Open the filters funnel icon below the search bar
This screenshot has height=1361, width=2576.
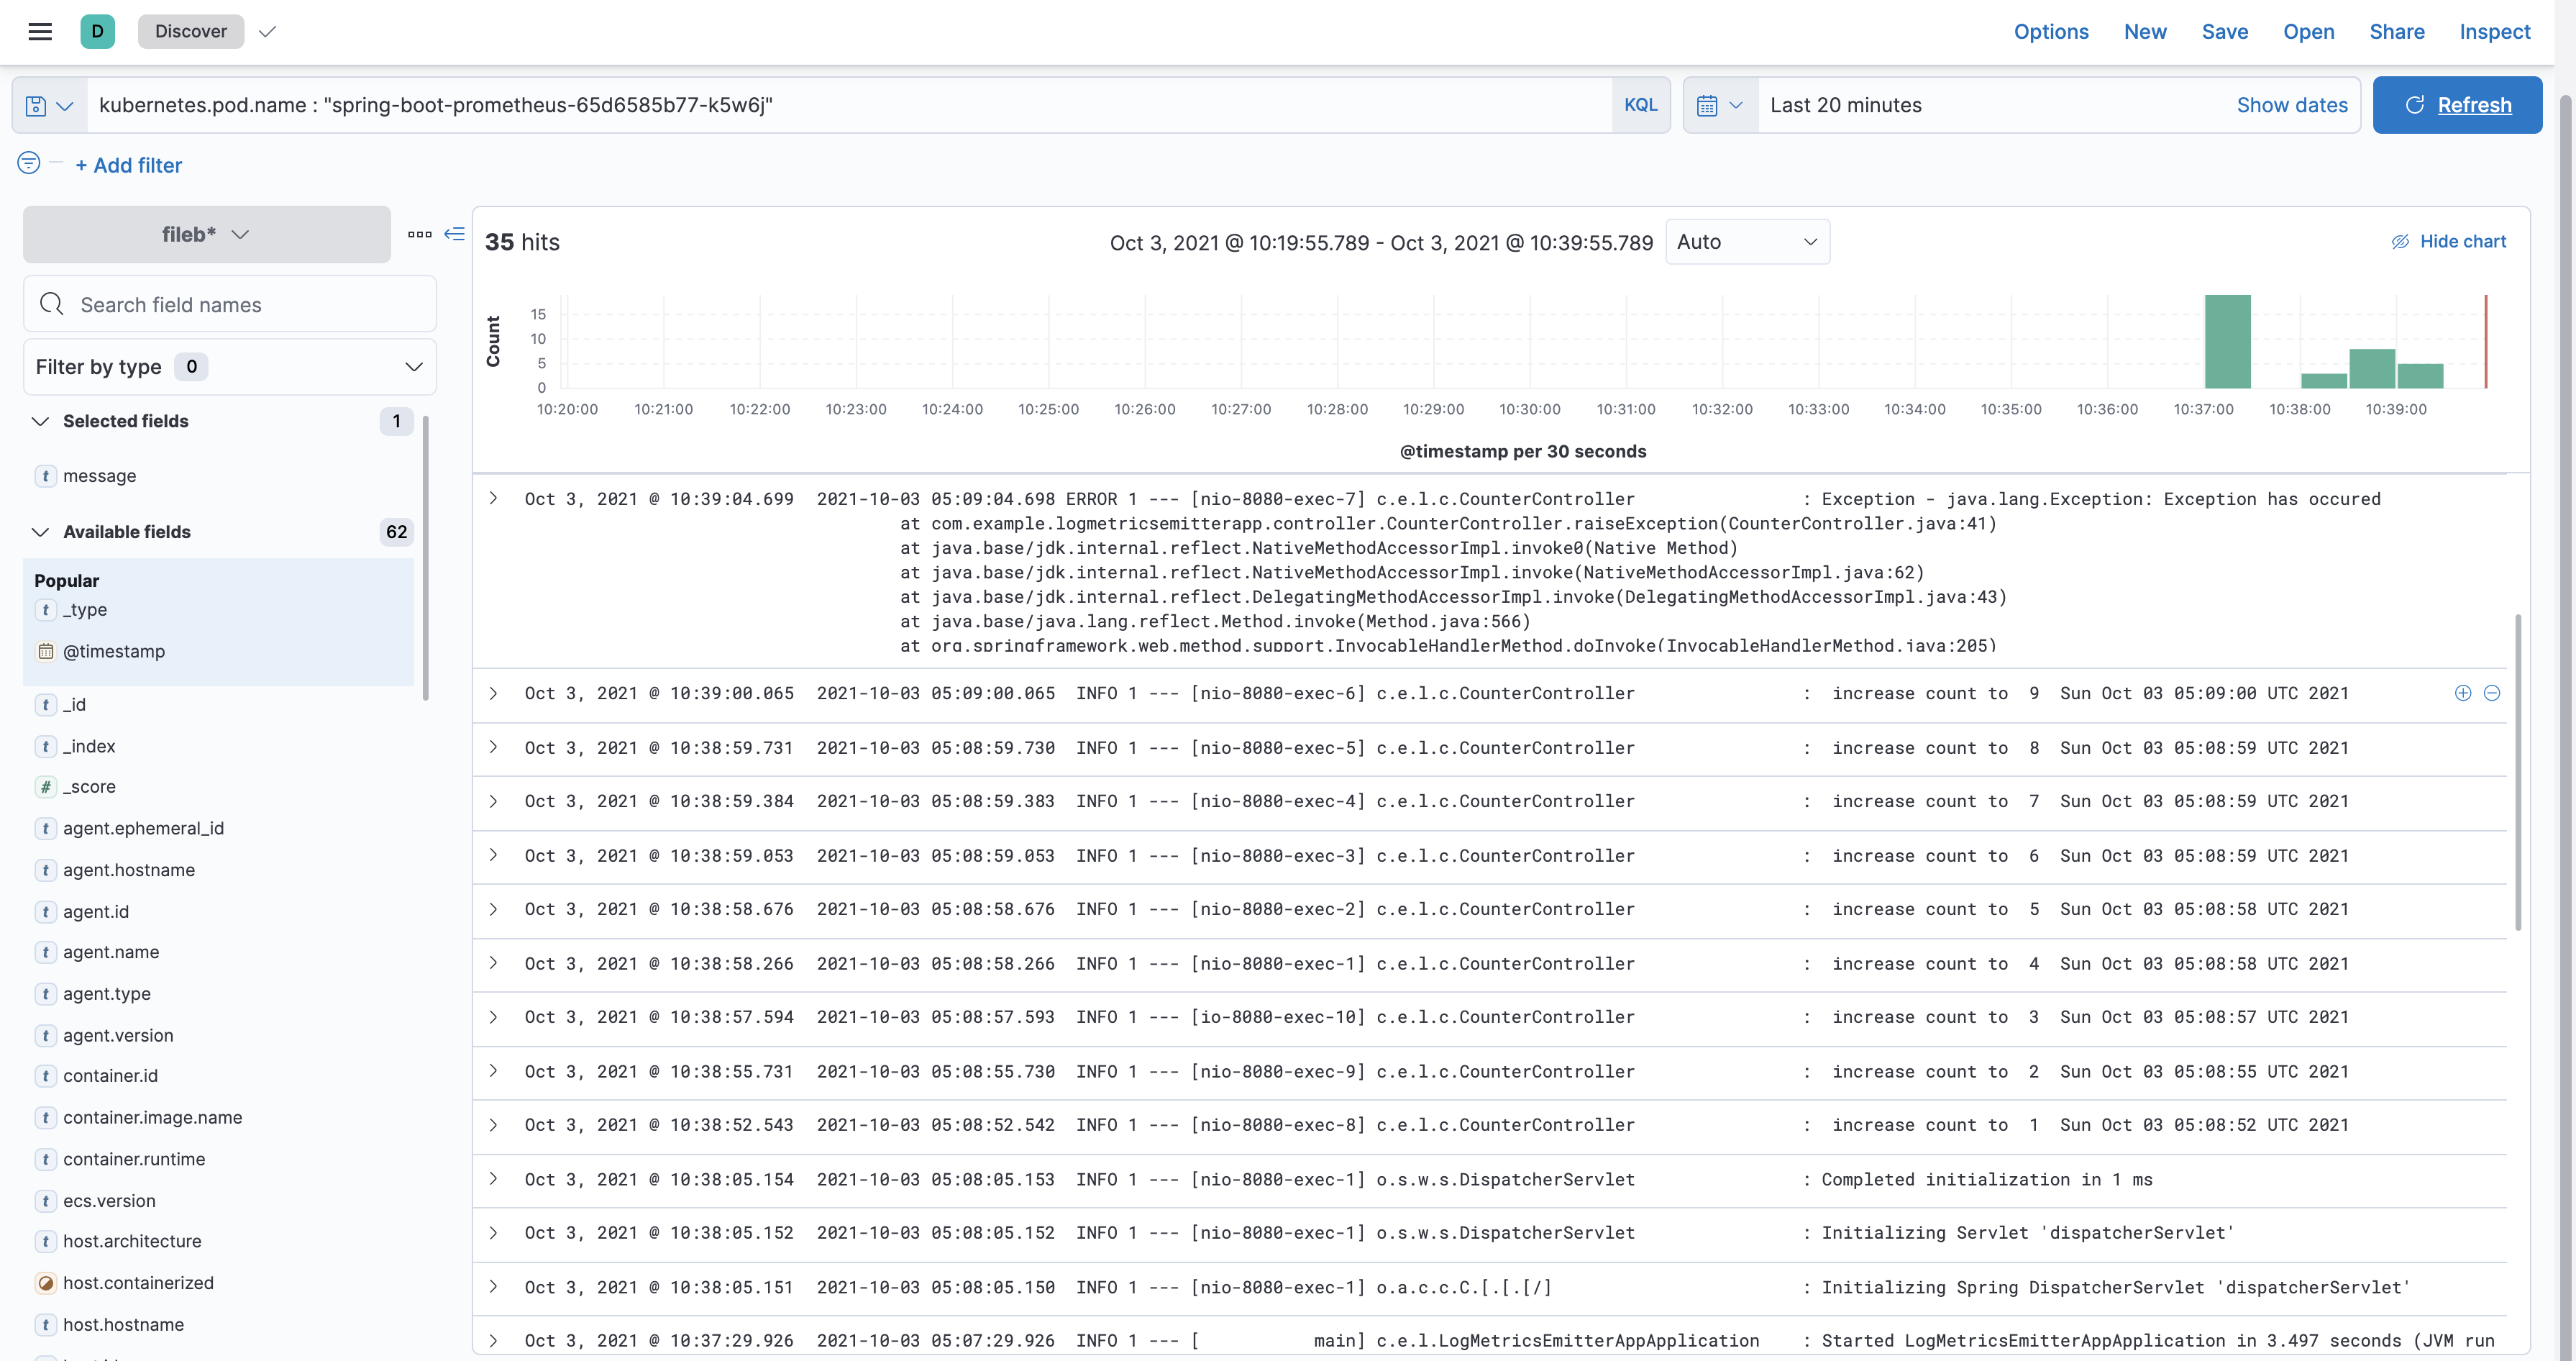click(28, 163)
